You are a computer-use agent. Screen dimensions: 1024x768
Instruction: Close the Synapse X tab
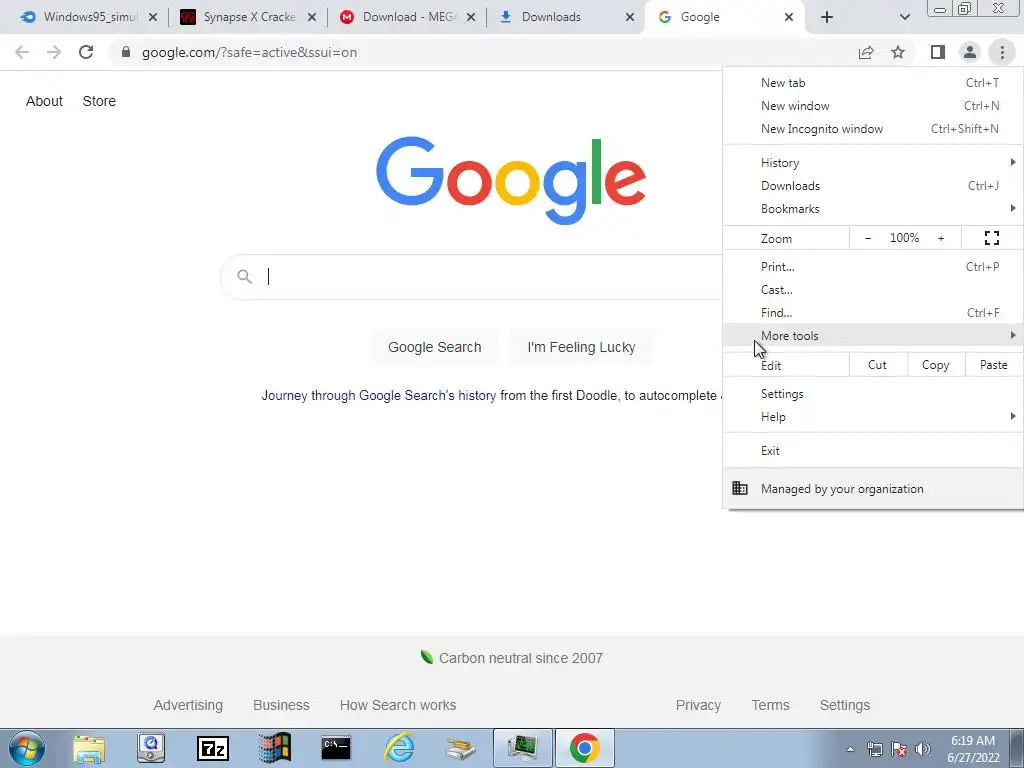click(x=312, y=17)
